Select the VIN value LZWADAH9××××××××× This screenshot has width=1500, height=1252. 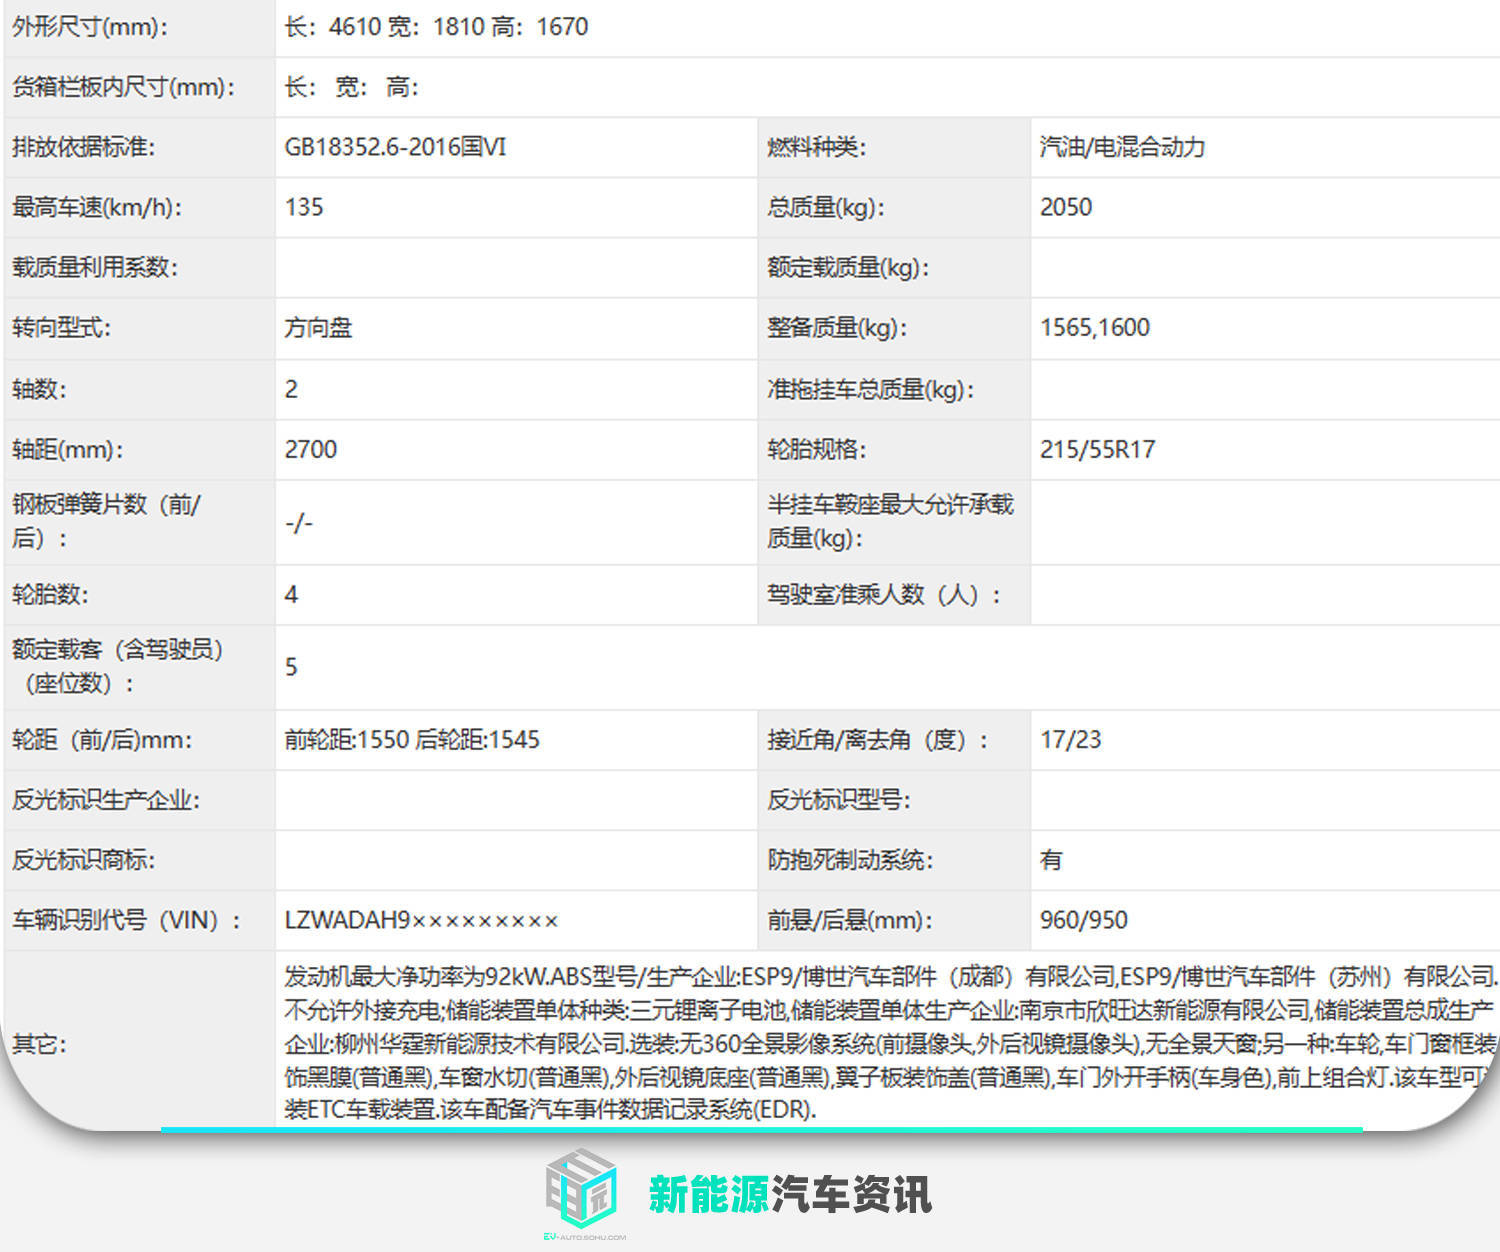[x=421, y=919]
